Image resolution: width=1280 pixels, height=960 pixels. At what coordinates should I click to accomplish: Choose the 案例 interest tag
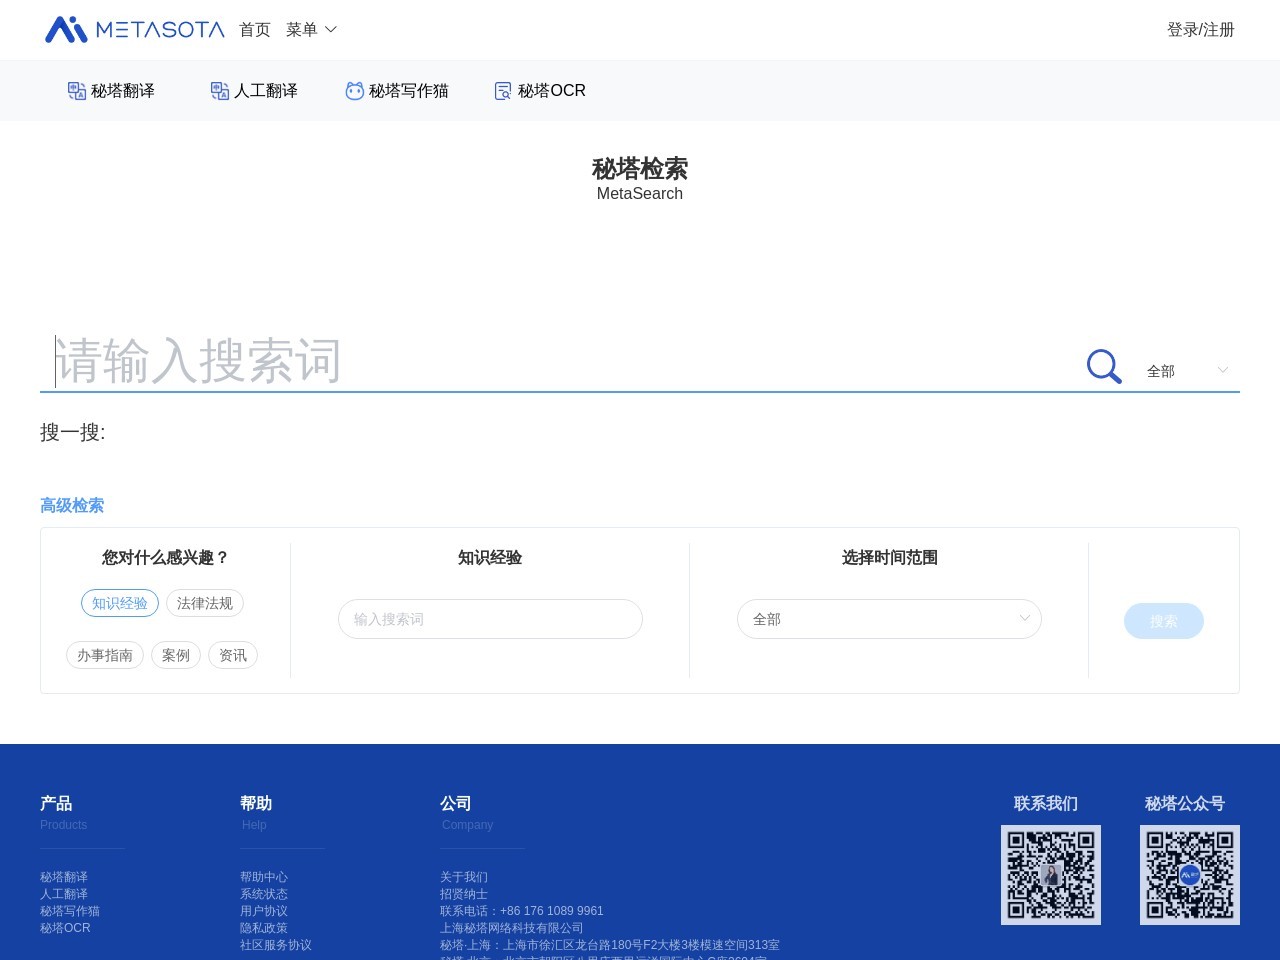(176, 655)
